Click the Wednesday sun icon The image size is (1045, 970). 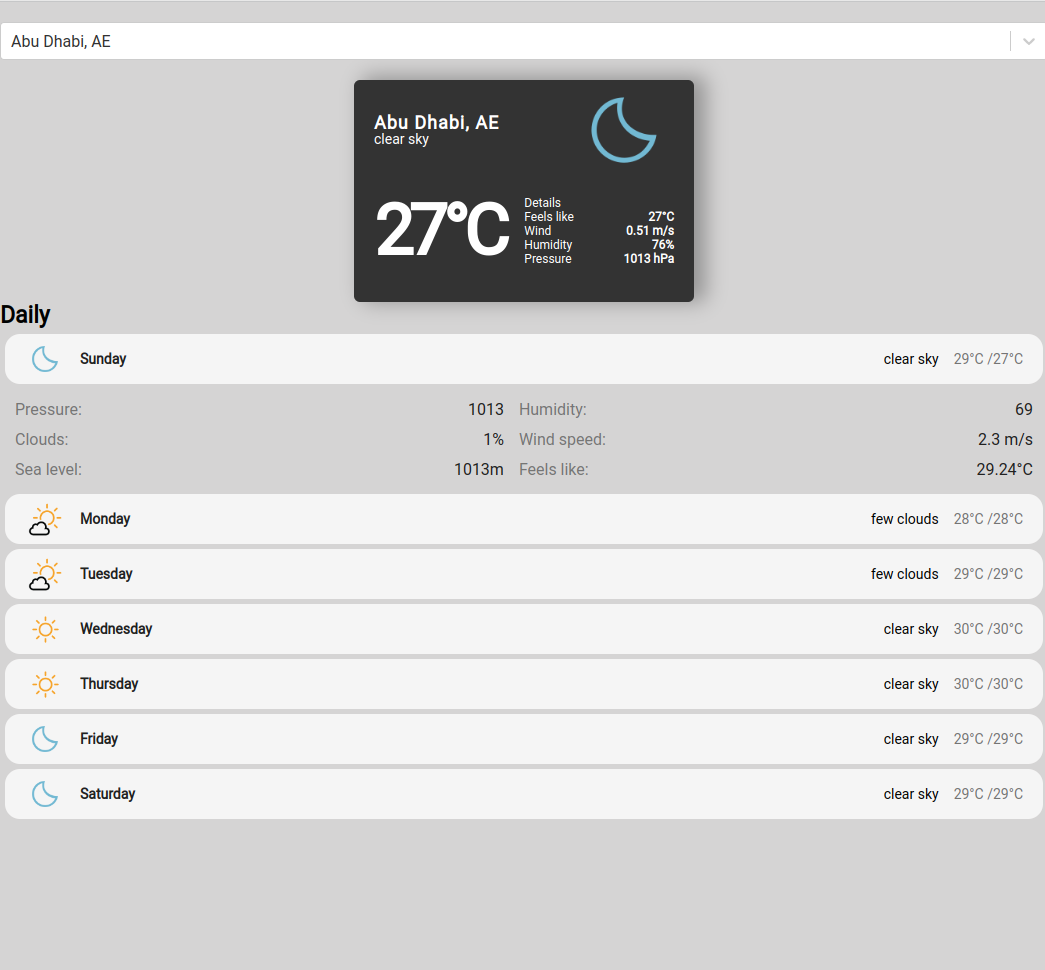[x=45, y=629]
